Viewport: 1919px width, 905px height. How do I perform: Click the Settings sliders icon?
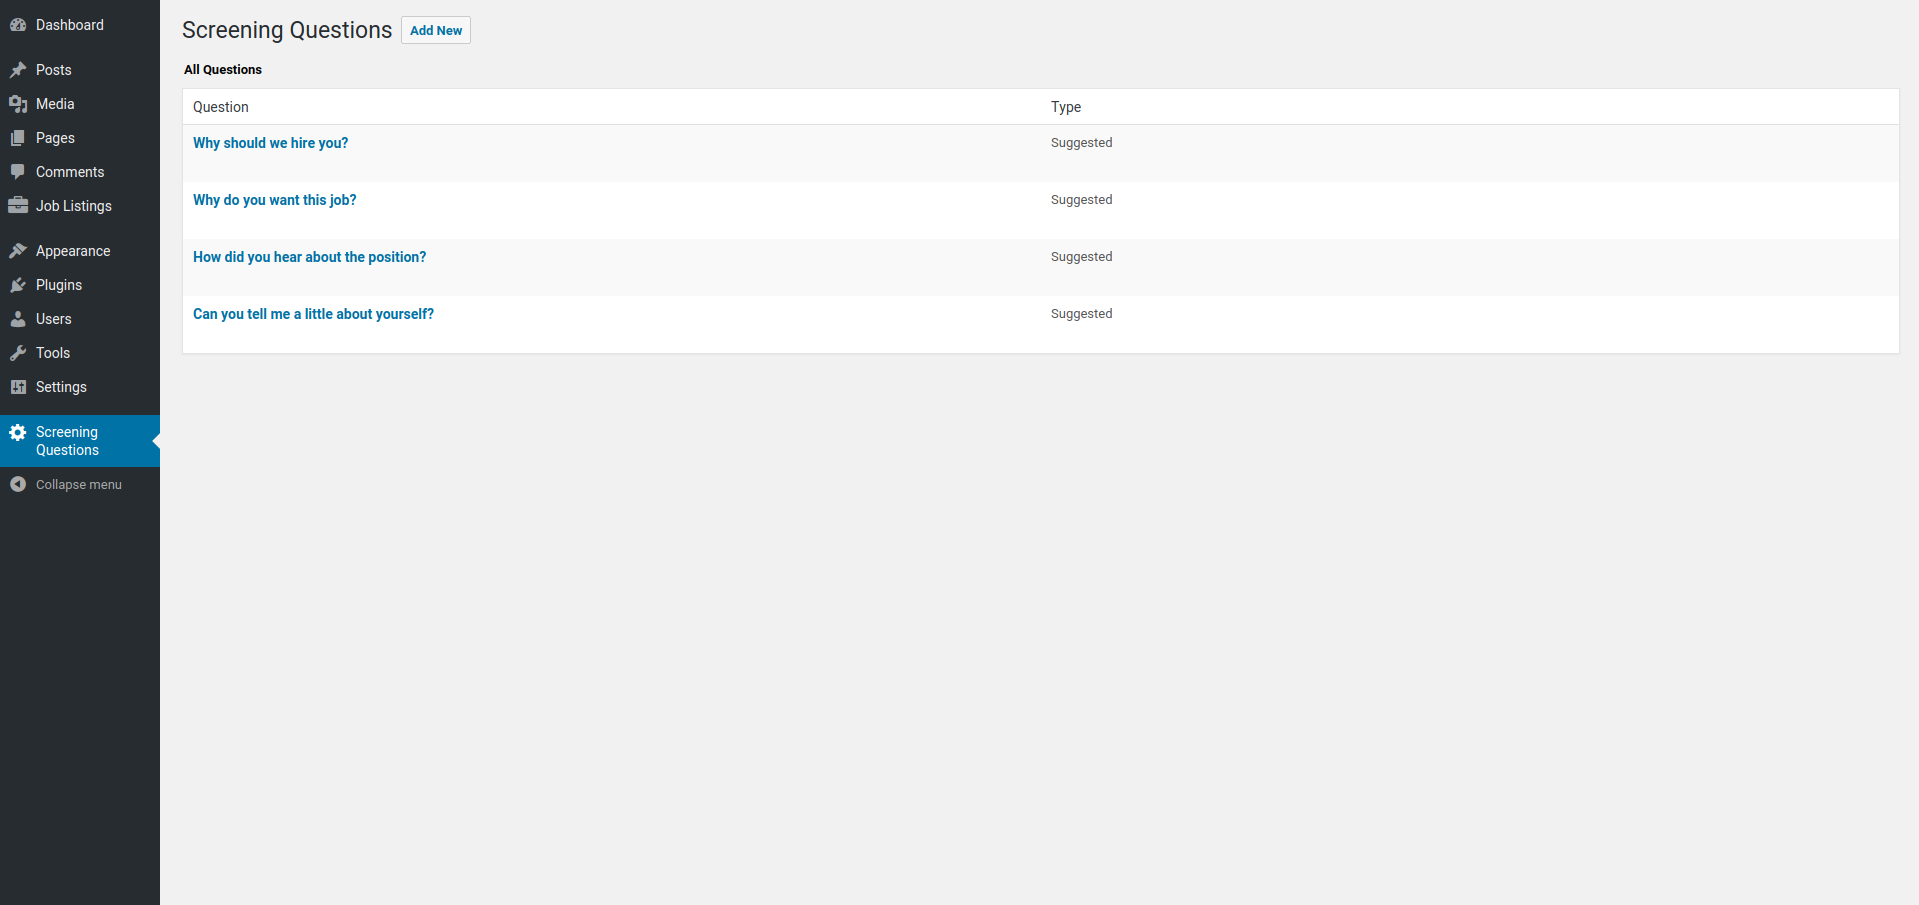18,387
